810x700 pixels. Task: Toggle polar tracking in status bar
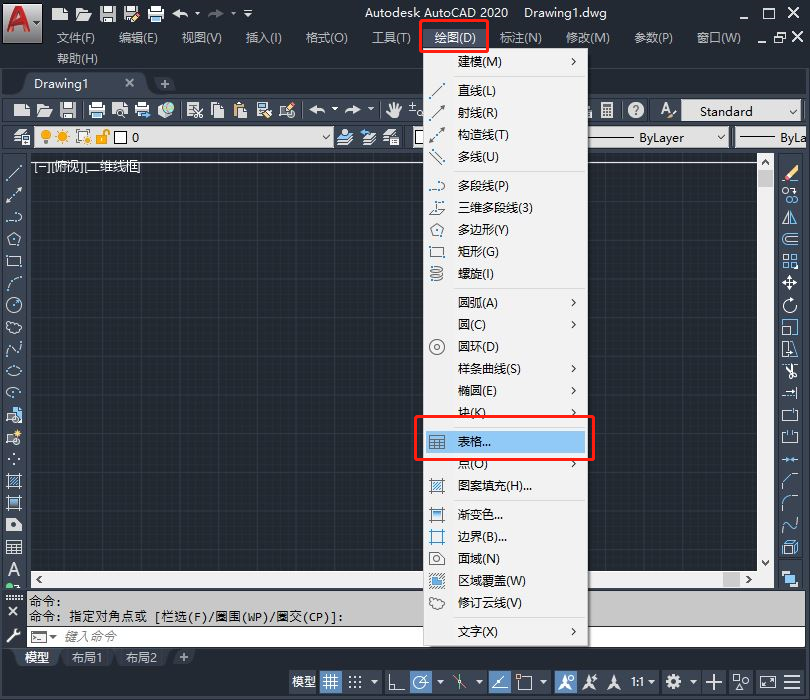421,682
